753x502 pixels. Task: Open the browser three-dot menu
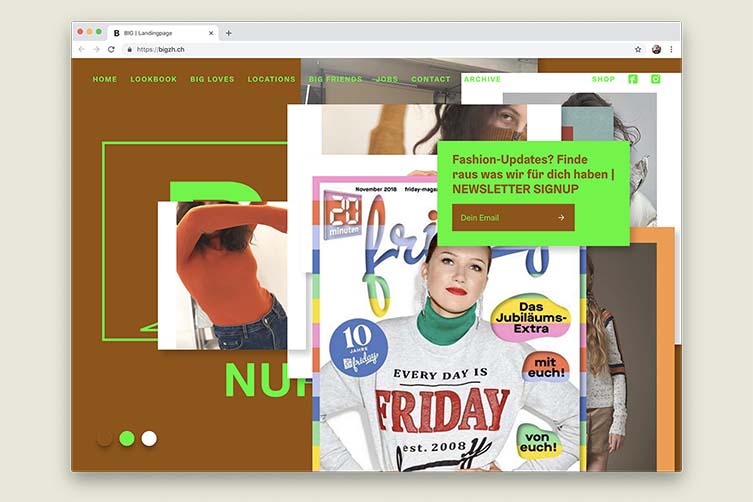[671, 49]
